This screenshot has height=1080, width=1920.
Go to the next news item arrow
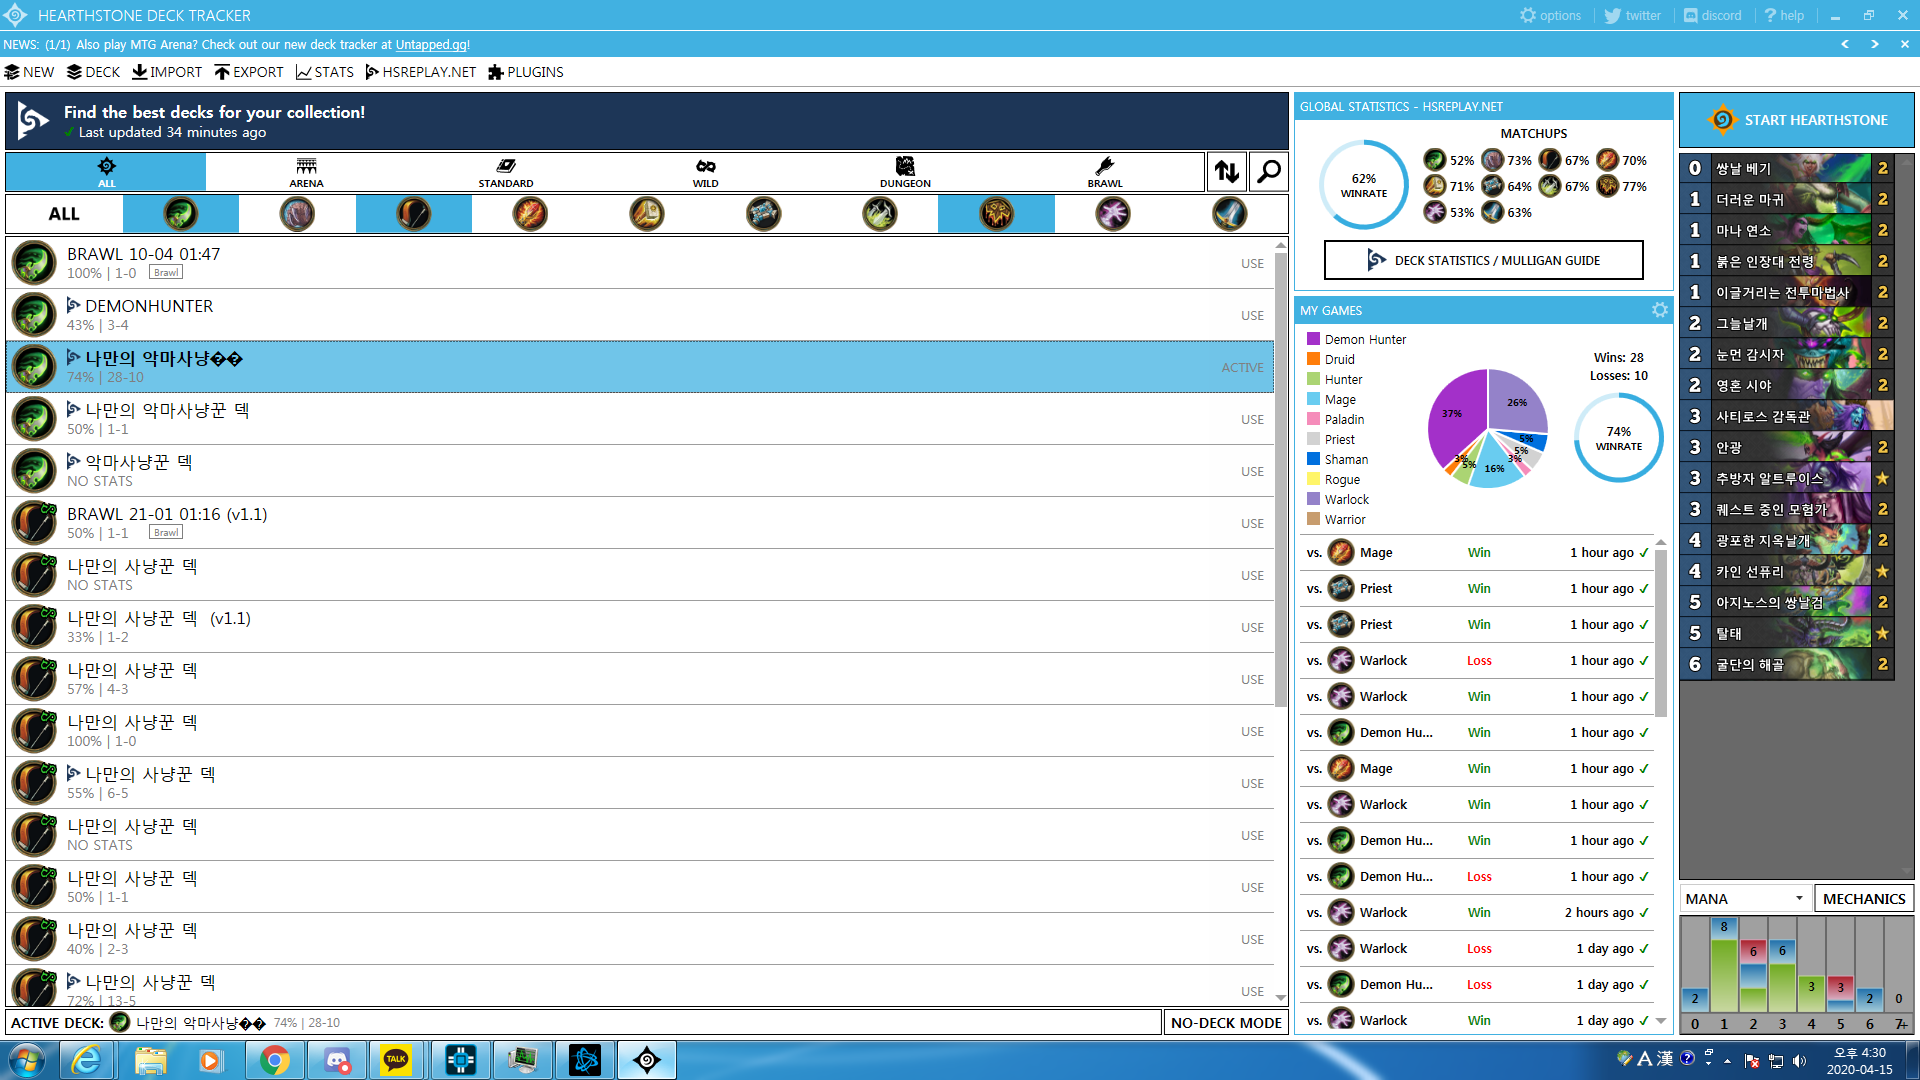1875,44
